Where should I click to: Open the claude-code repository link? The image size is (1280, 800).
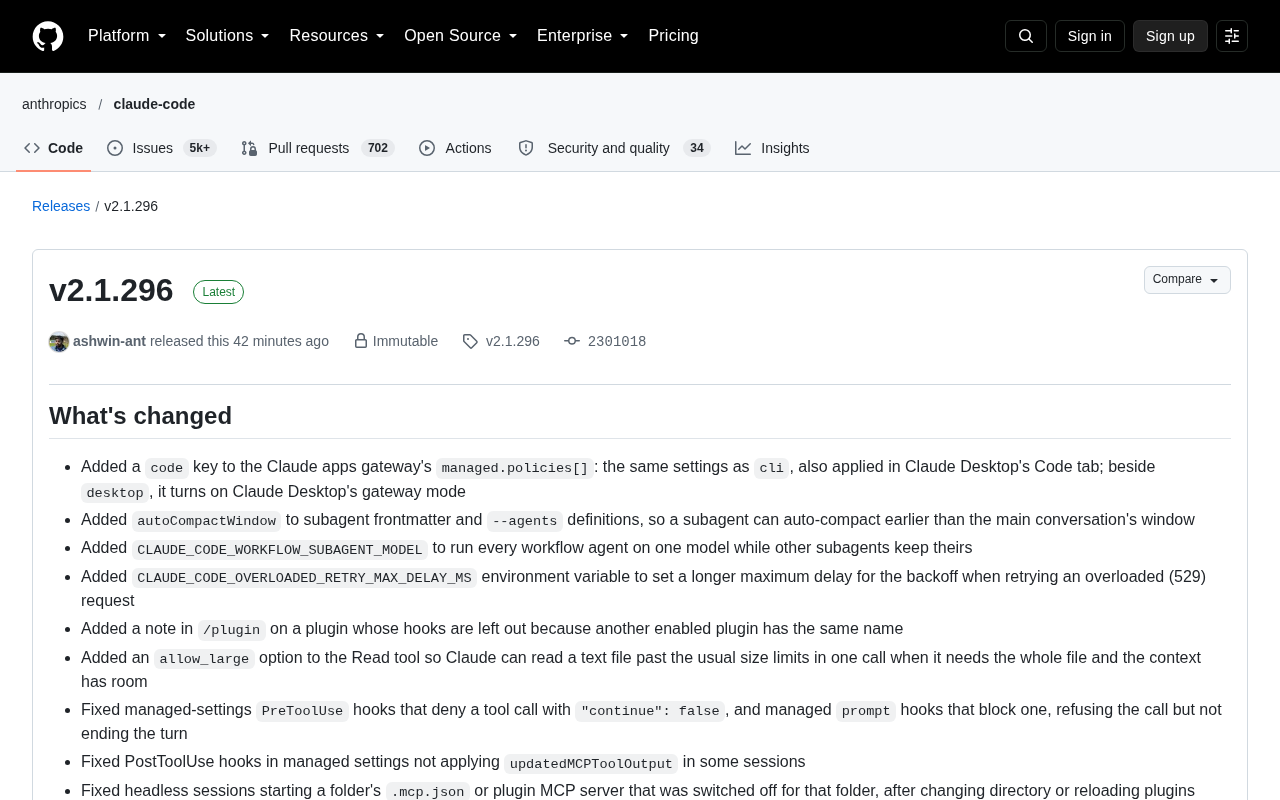point(154,104)
